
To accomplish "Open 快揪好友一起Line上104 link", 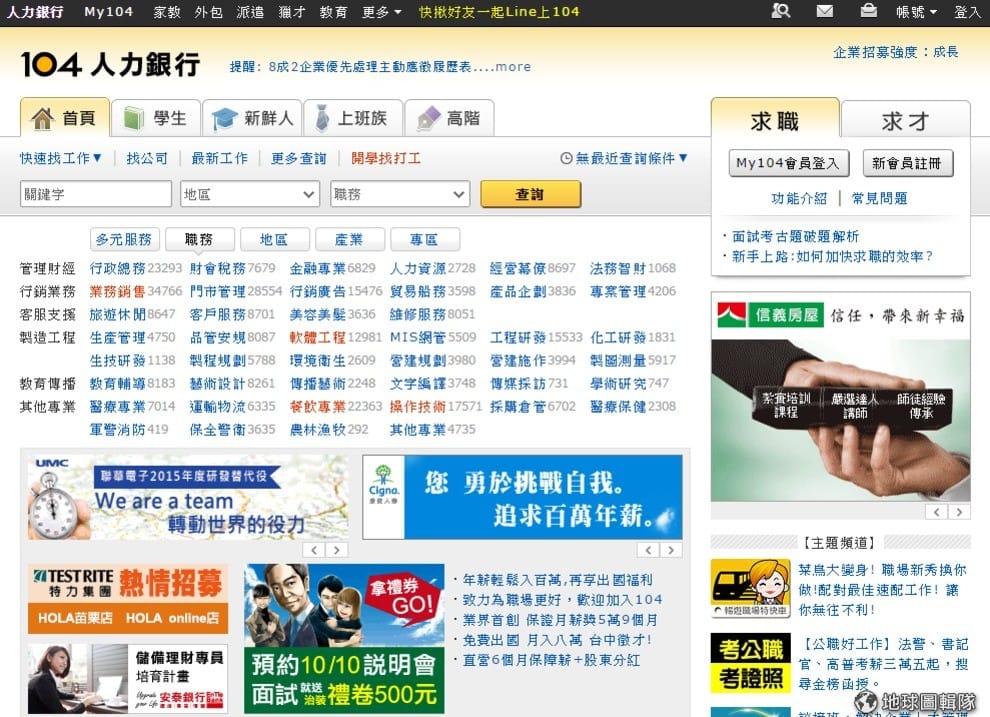I will coord(499,11).
